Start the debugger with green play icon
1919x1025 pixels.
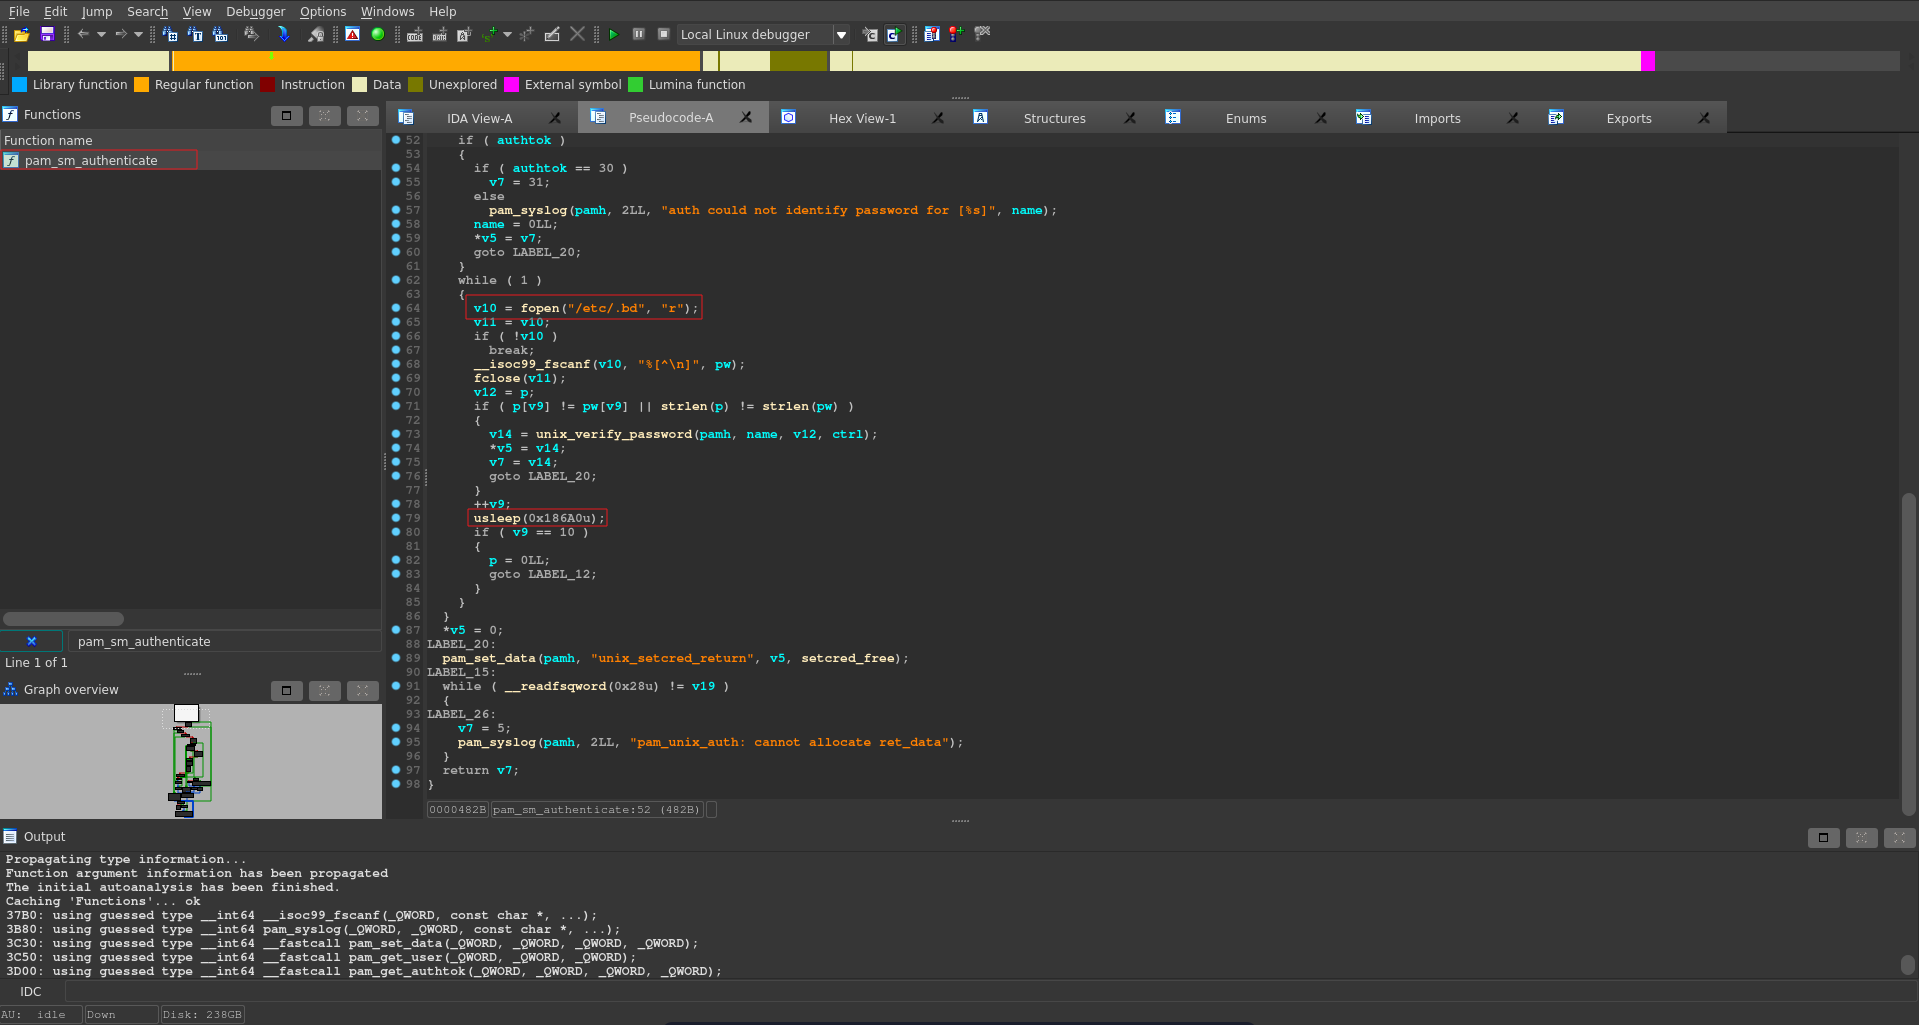[x=613, y=35]
